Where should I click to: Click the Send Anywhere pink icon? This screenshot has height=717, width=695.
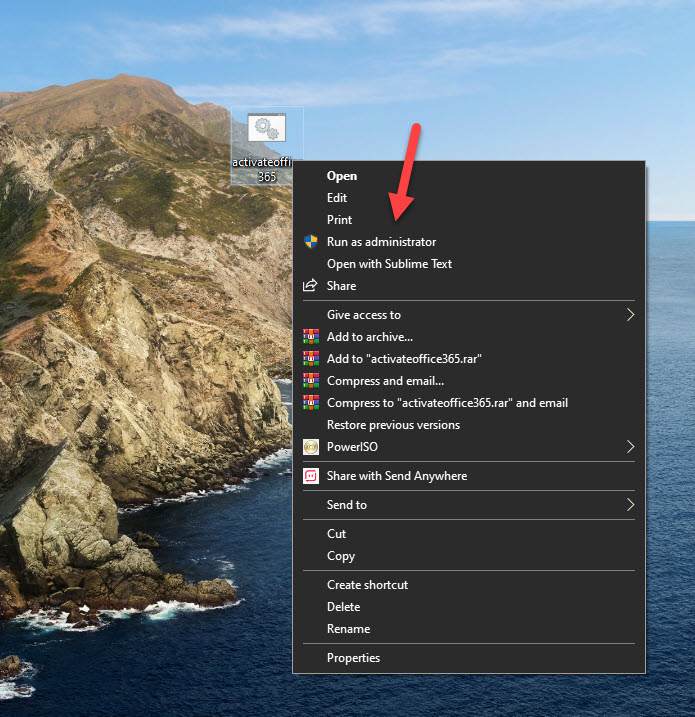coord(311,476)
